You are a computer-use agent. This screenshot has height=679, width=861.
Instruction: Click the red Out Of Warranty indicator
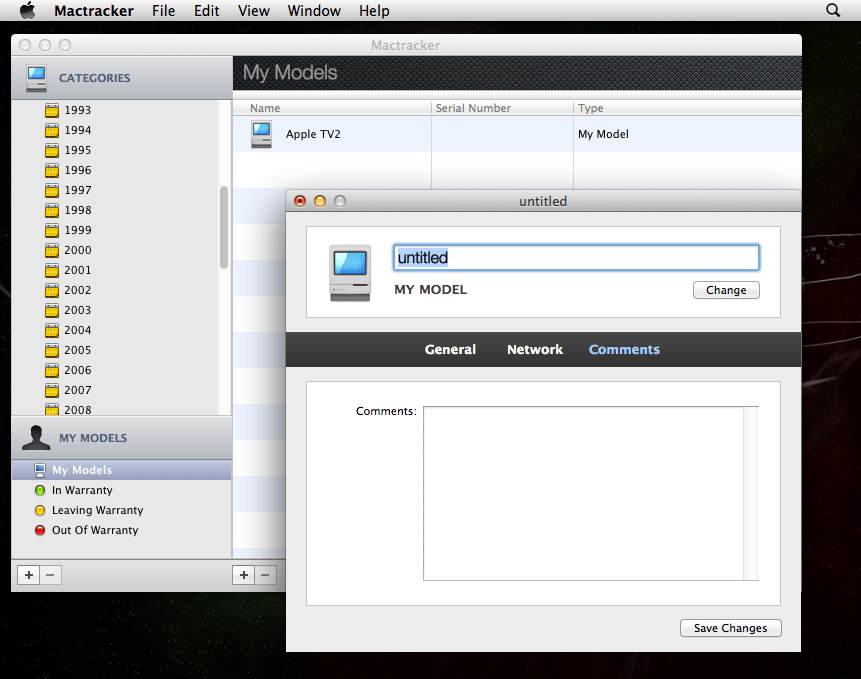pyautogui.click(x=40, y=530)
